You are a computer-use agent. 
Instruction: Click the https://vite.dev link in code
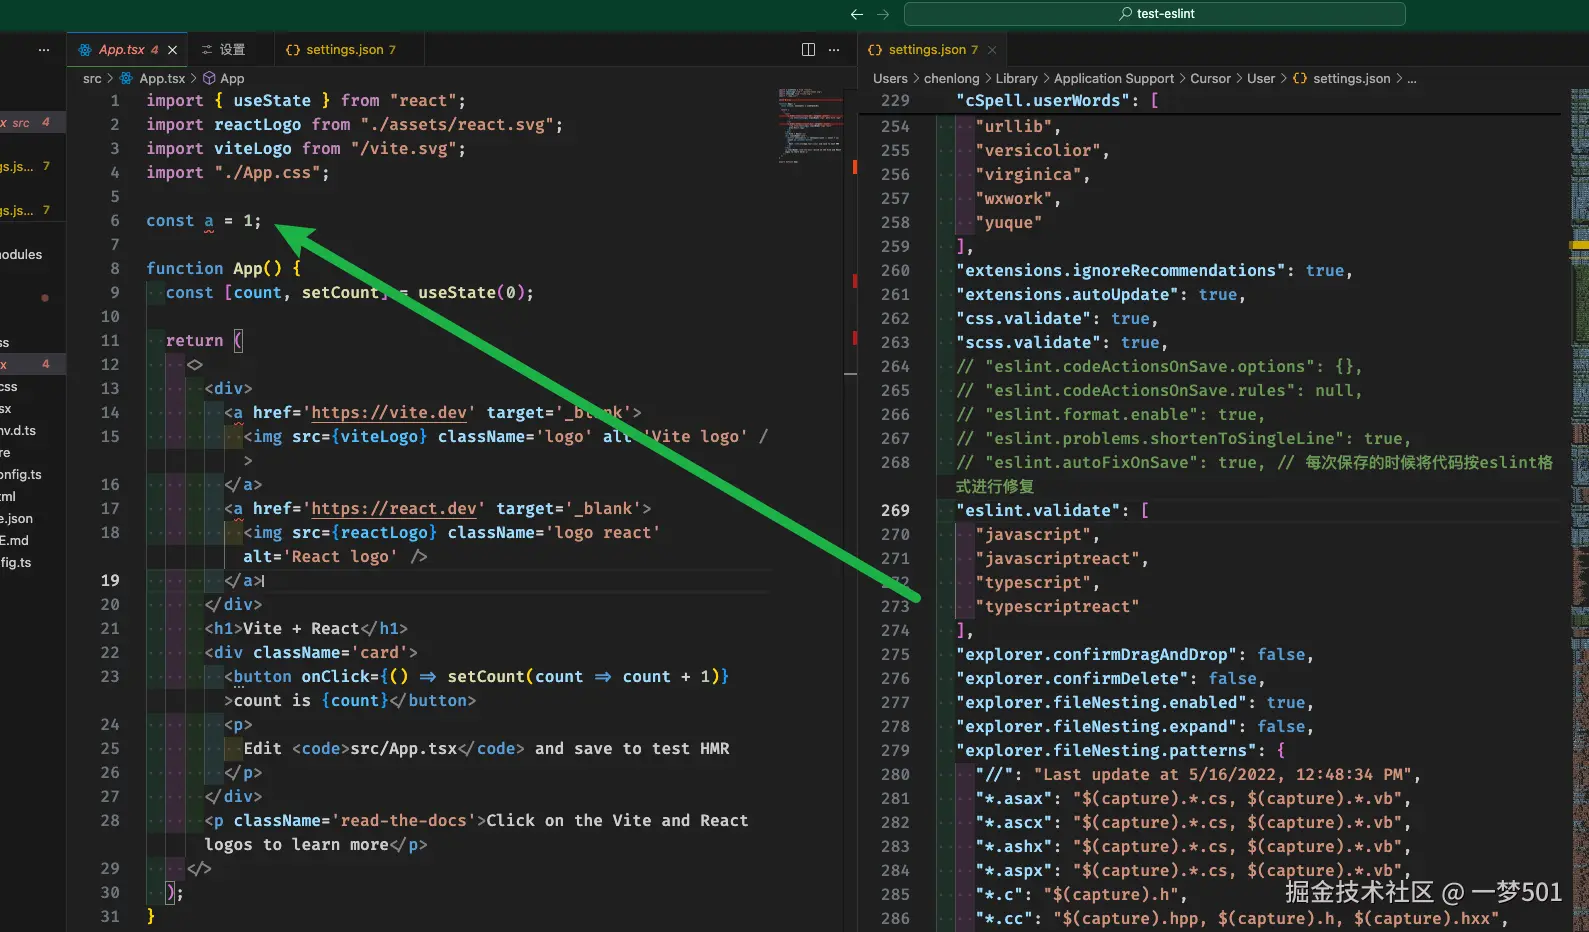388,412
